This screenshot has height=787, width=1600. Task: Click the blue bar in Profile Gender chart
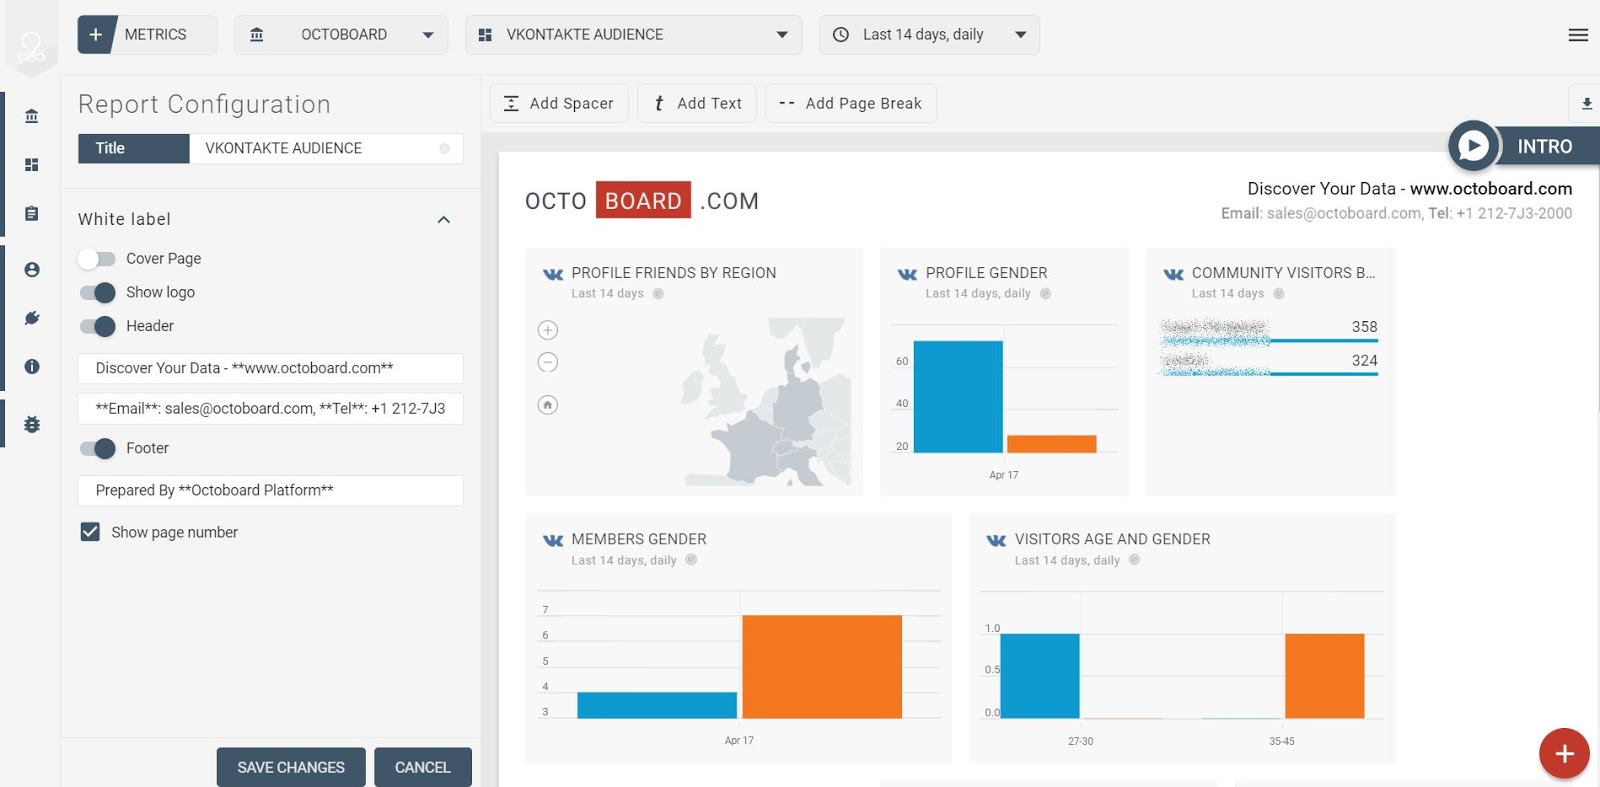pyautogui.click(x=958, y=397)
